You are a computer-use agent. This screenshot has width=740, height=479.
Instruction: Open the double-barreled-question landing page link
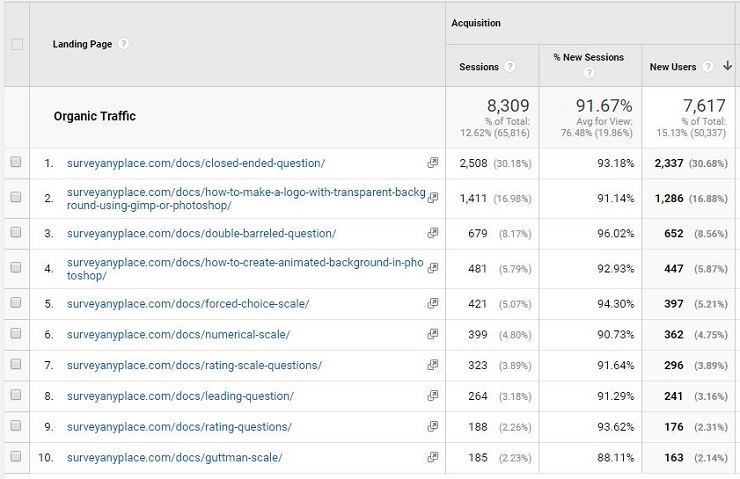202,234
